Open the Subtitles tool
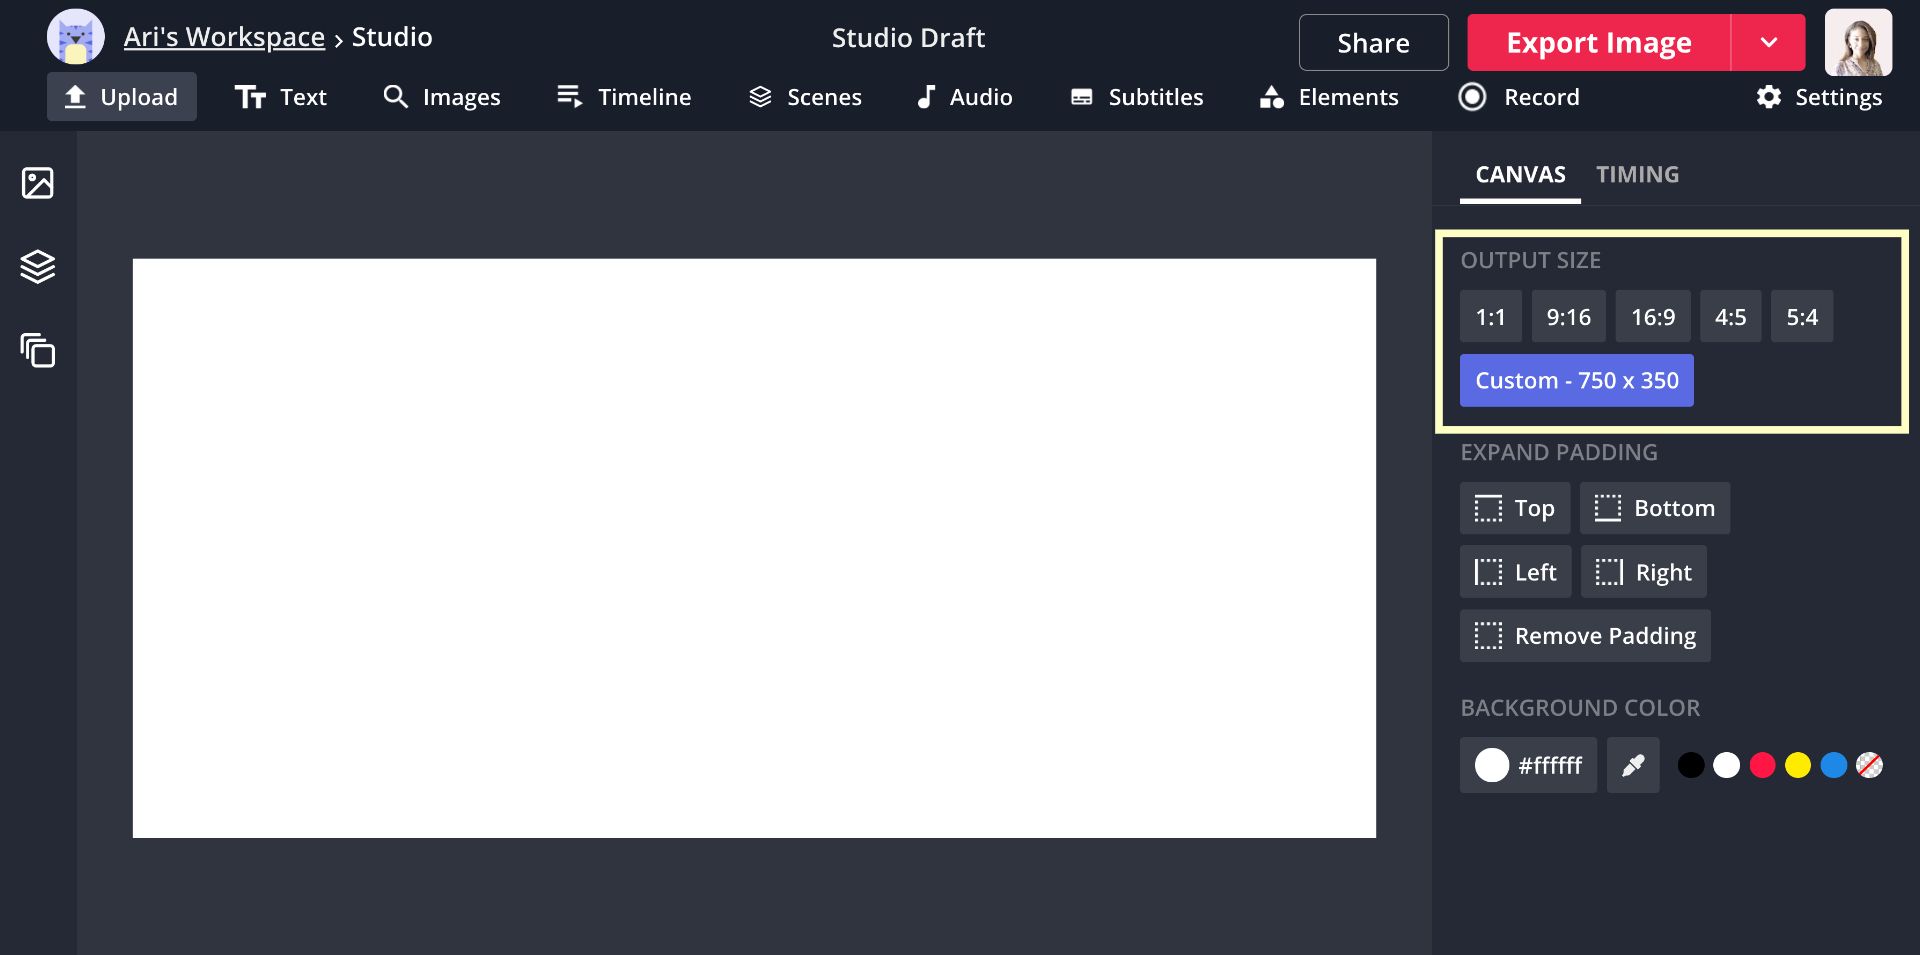1920x955 pixels. (x=1137, y=97)
